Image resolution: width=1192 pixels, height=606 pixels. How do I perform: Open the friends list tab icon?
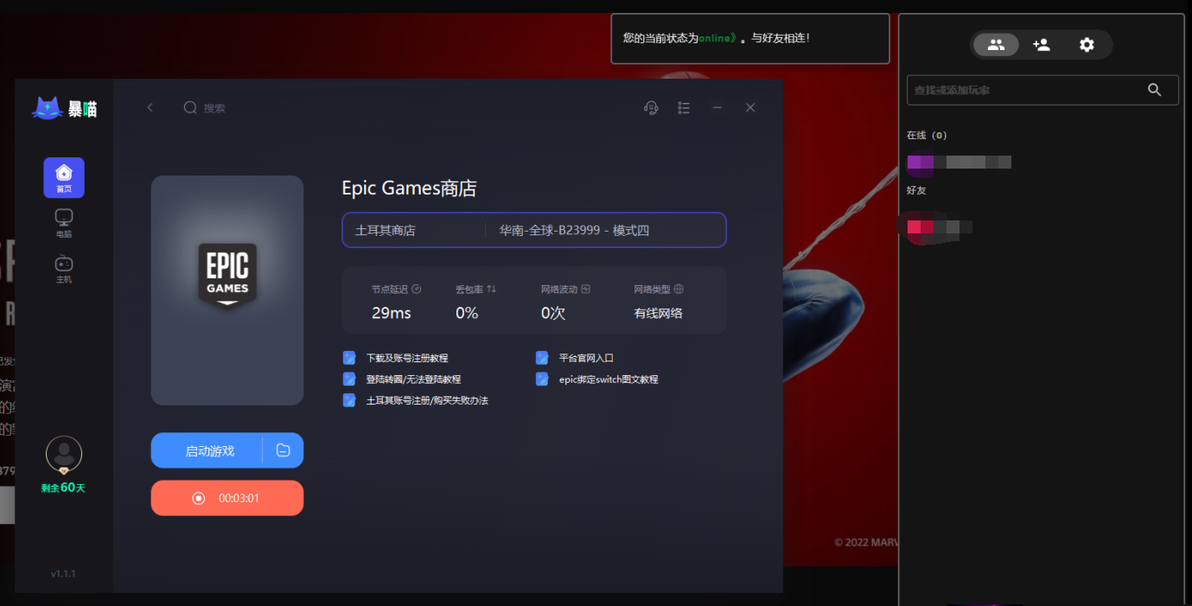pyautogui.click(x=996, y=45)
